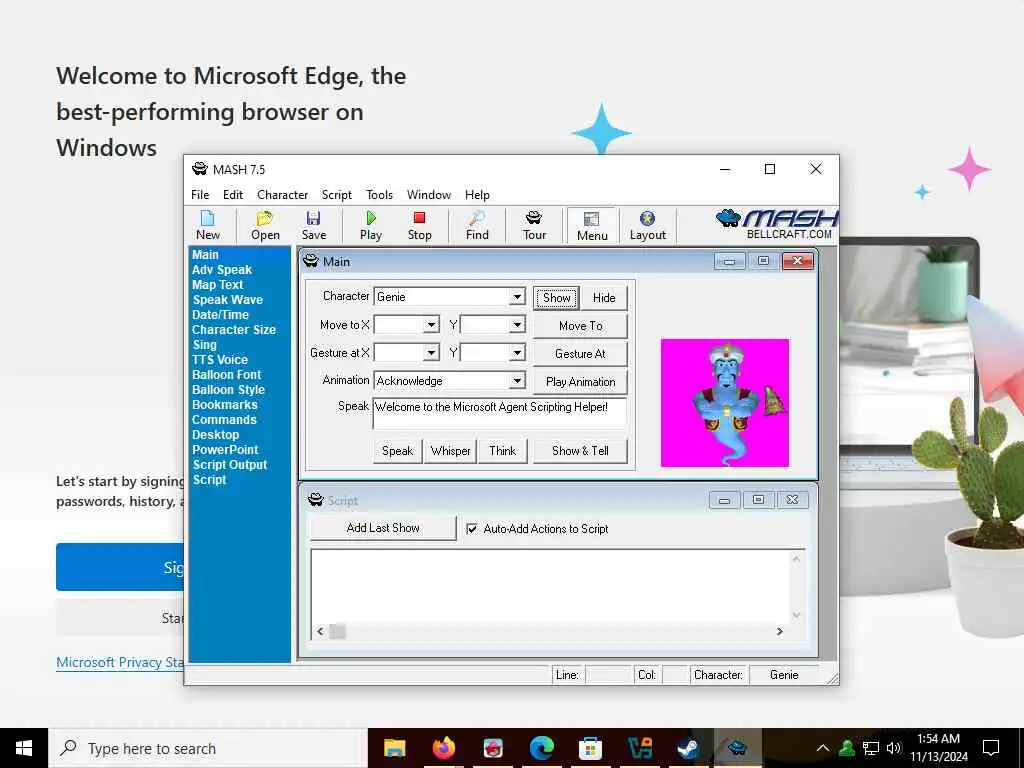Open the Window menu
This screenshot has width=1024, height=768.
coord(428,195)
